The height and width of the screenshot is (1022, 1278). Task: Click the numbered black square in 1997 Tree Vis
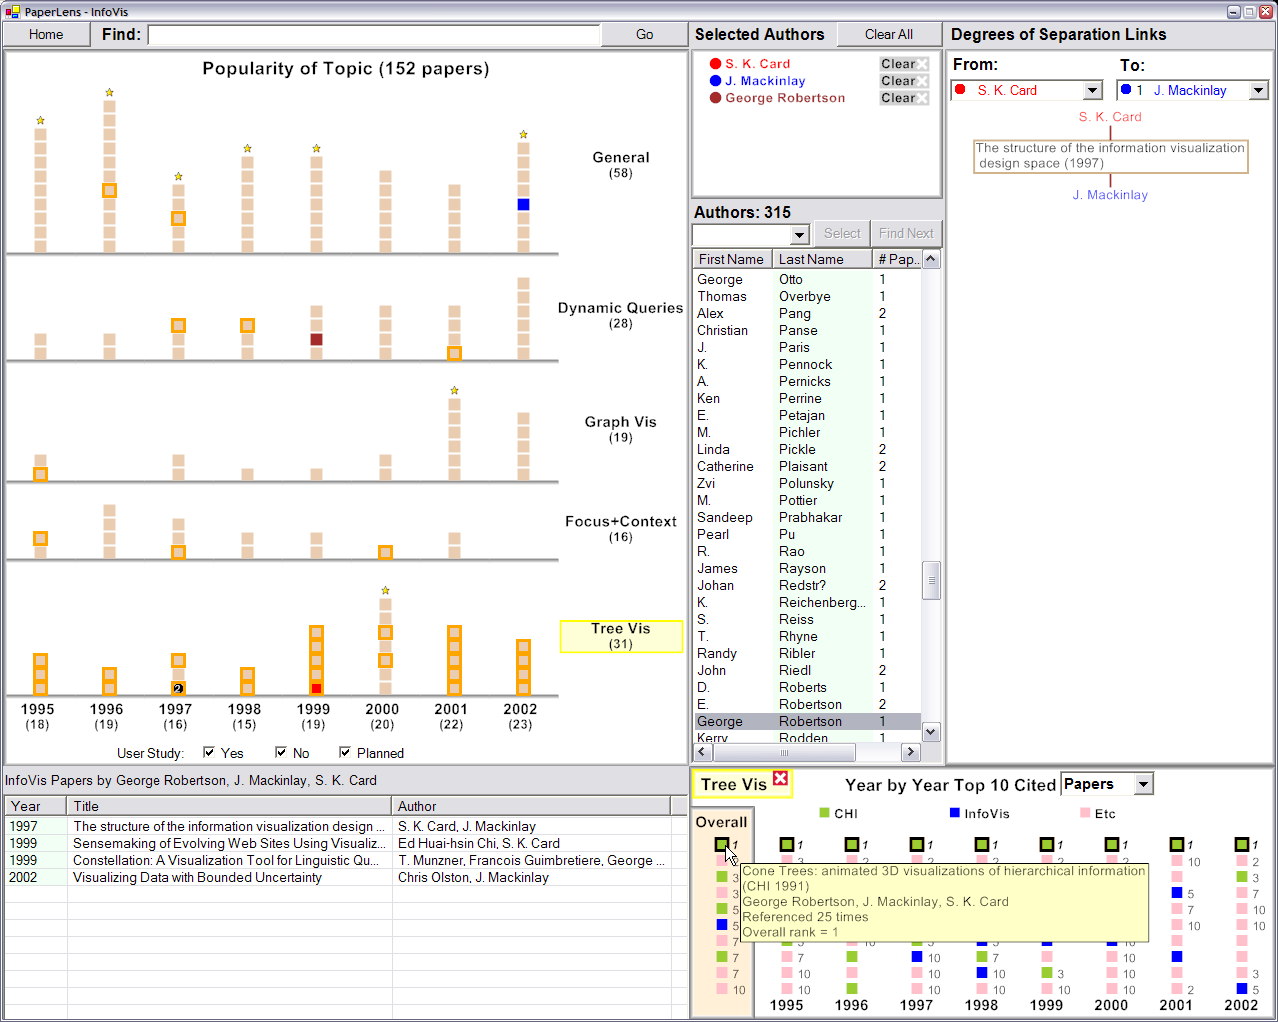pos(178,688)
